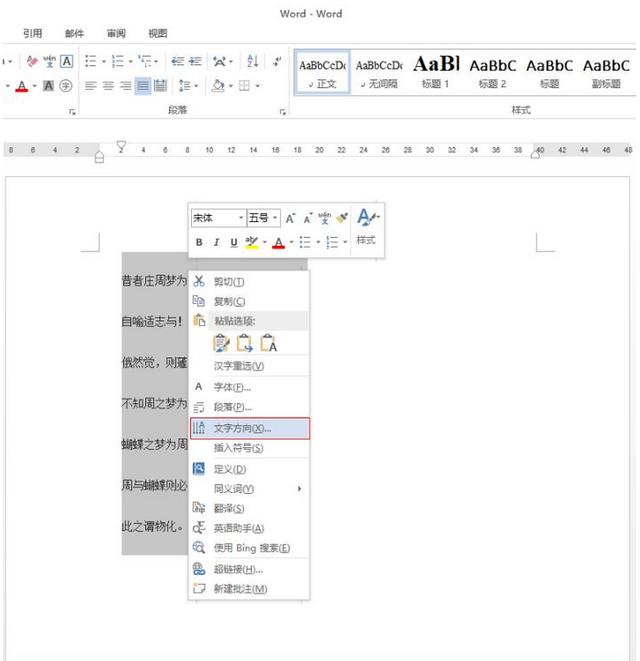Sort paragraphs with the A-Z icon
This screenshot has height=661, width=640.
(253, 62)
